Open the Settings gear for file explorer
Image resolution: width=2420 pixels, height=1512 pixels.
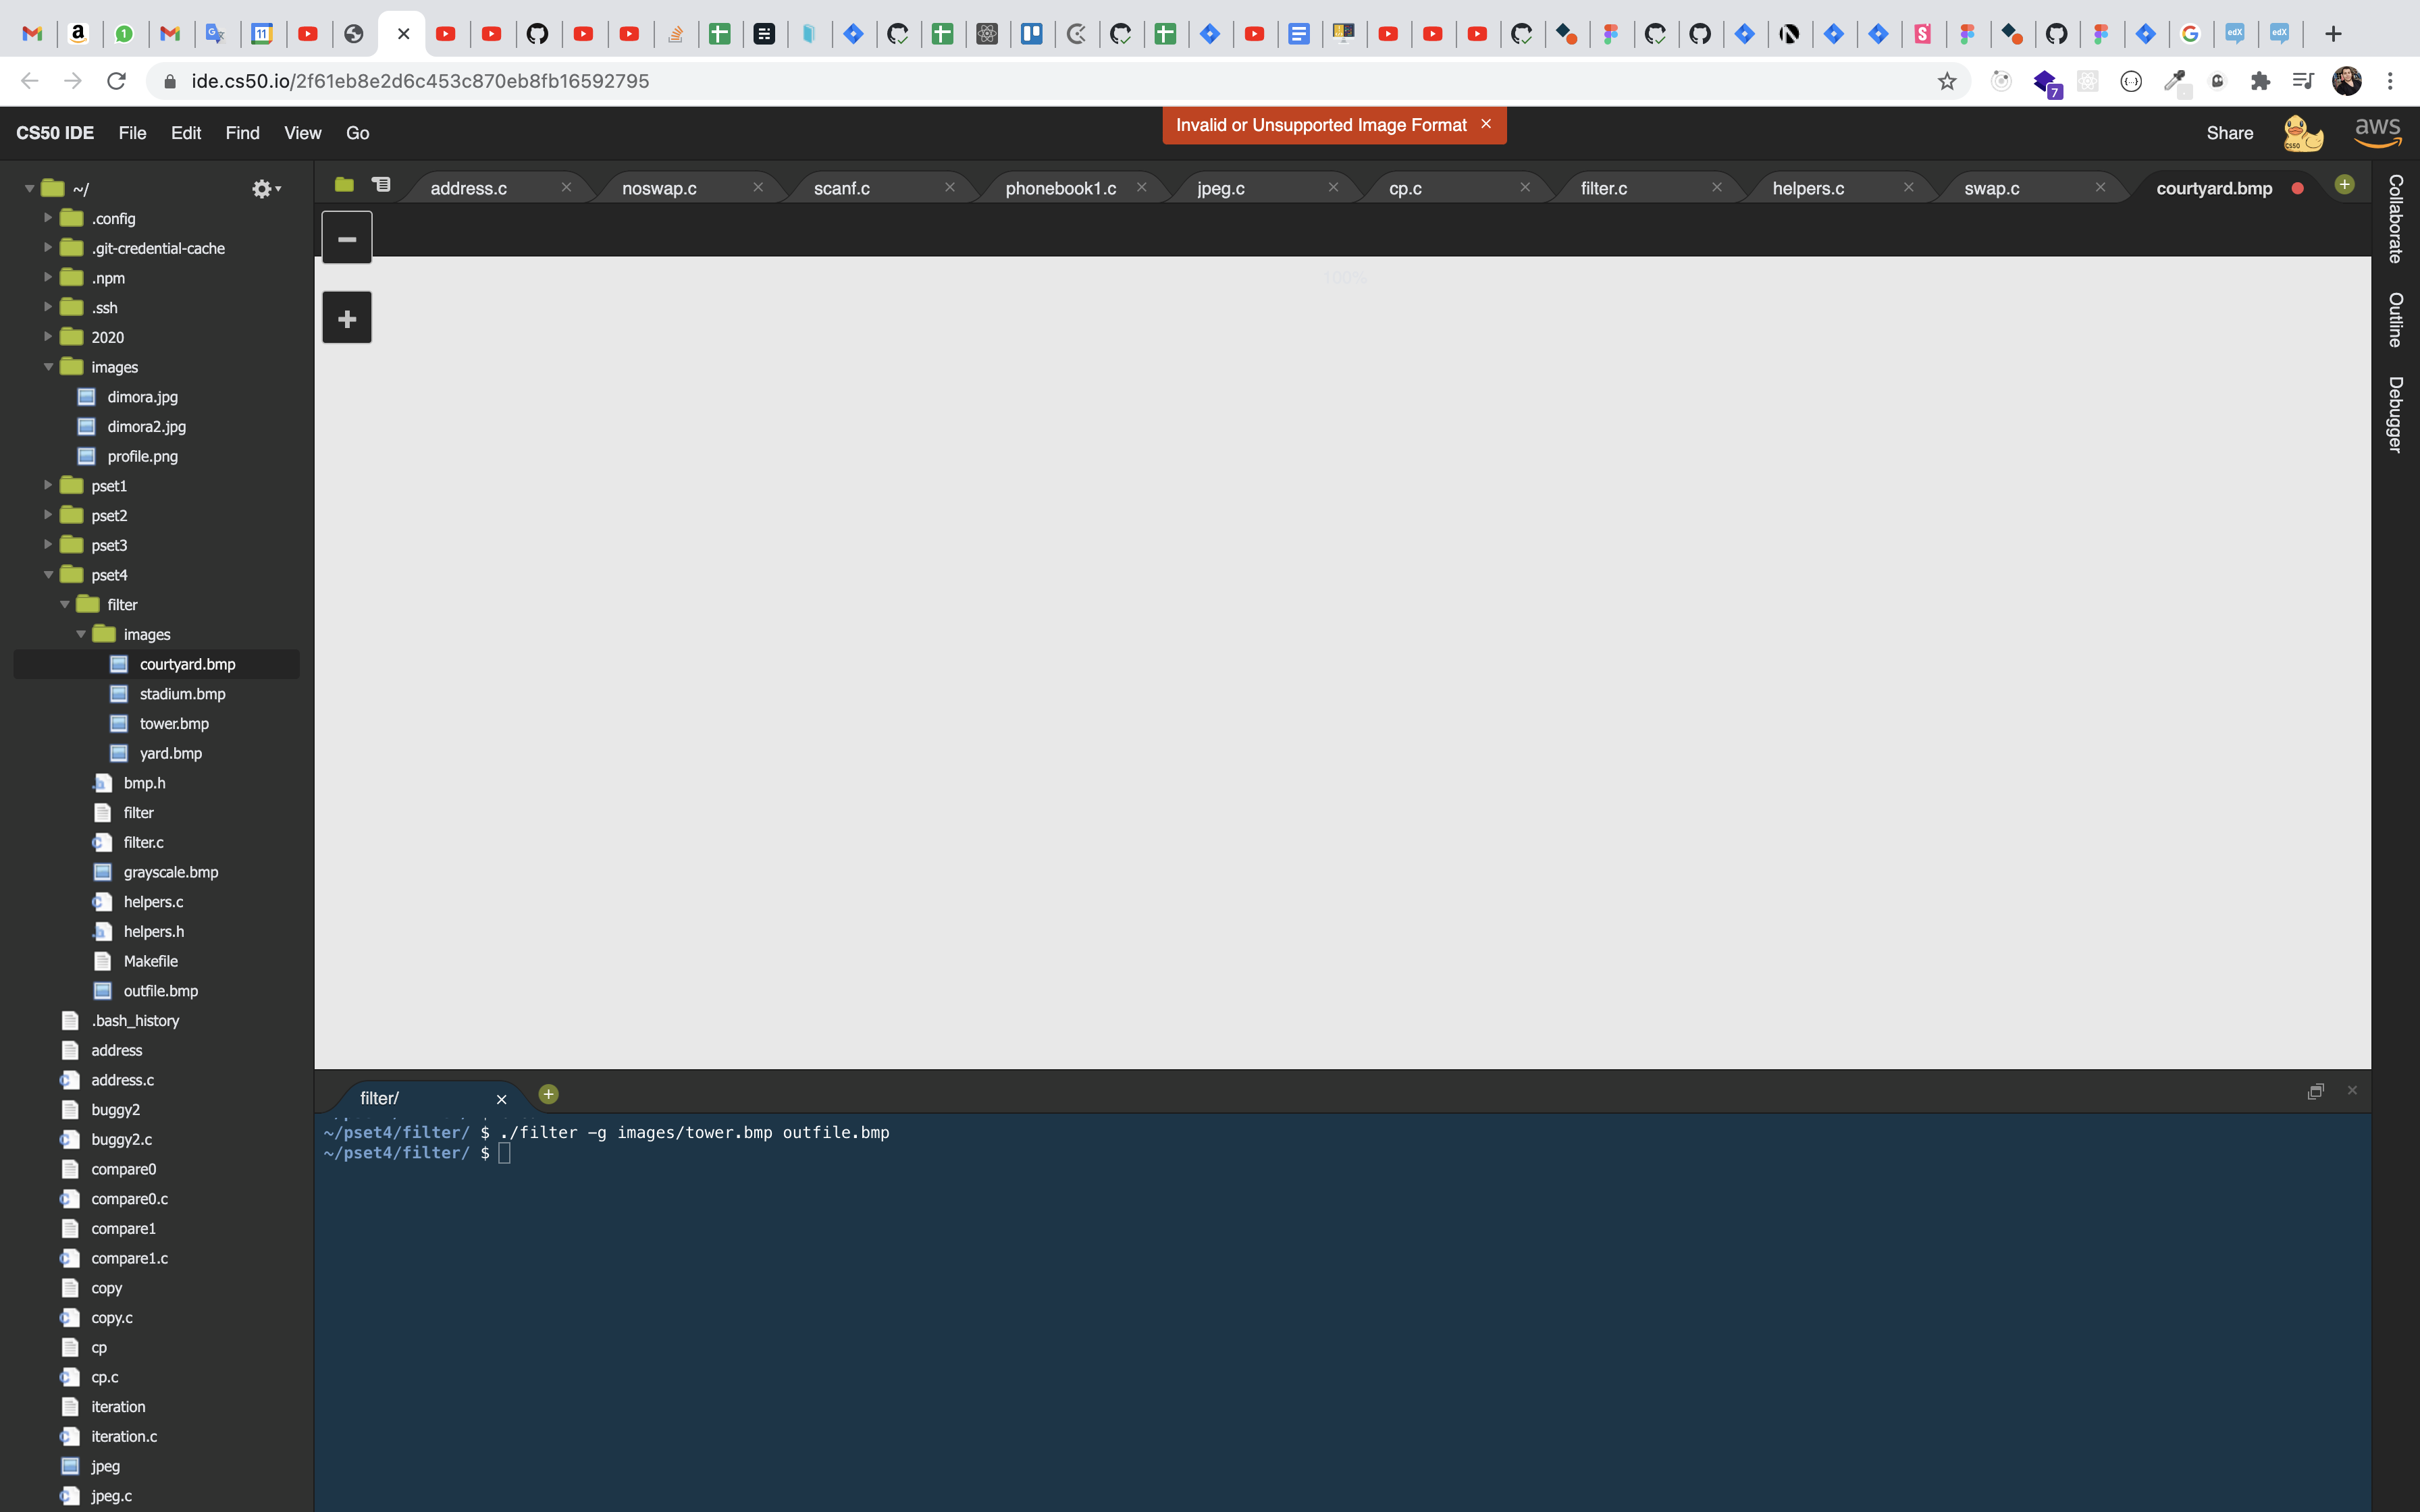tap(265, 188)
